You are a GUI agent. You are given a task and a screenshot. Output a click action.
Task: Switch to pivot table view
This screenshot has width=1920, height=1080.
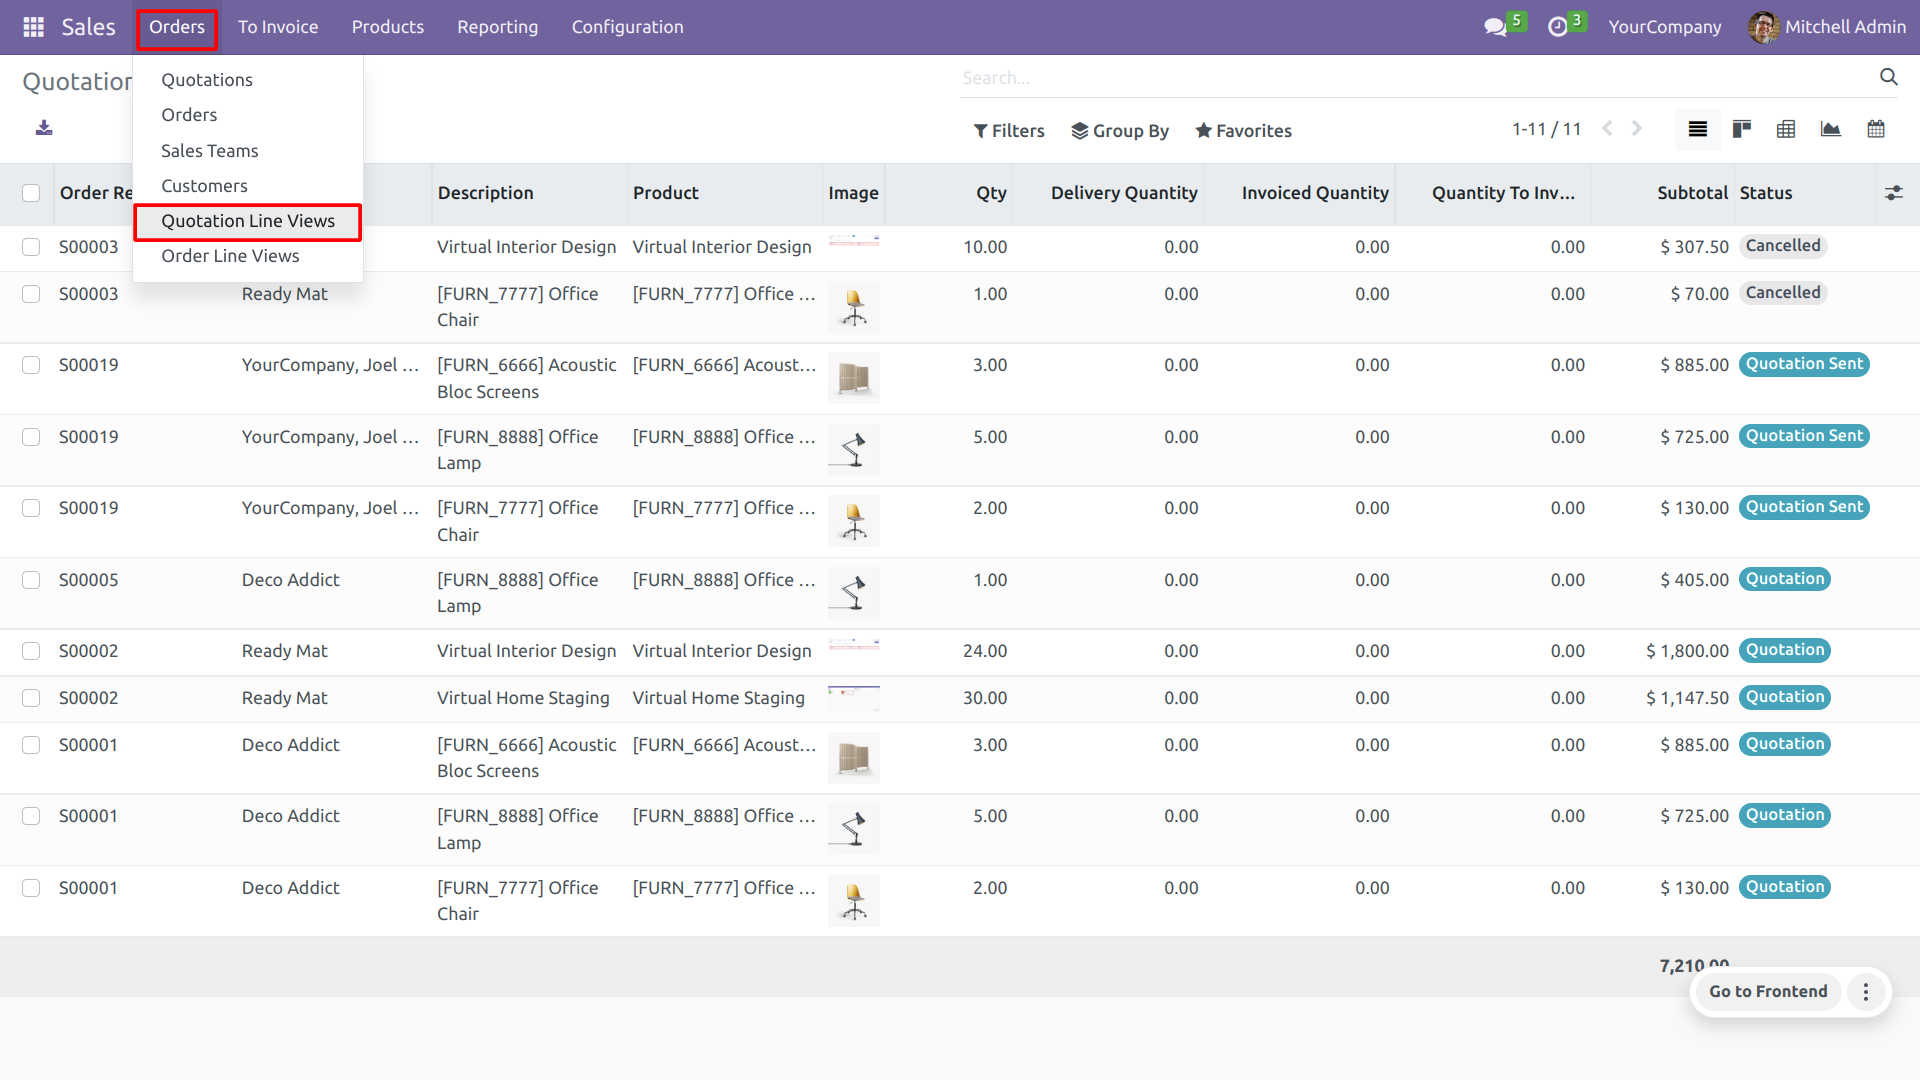1786,129
